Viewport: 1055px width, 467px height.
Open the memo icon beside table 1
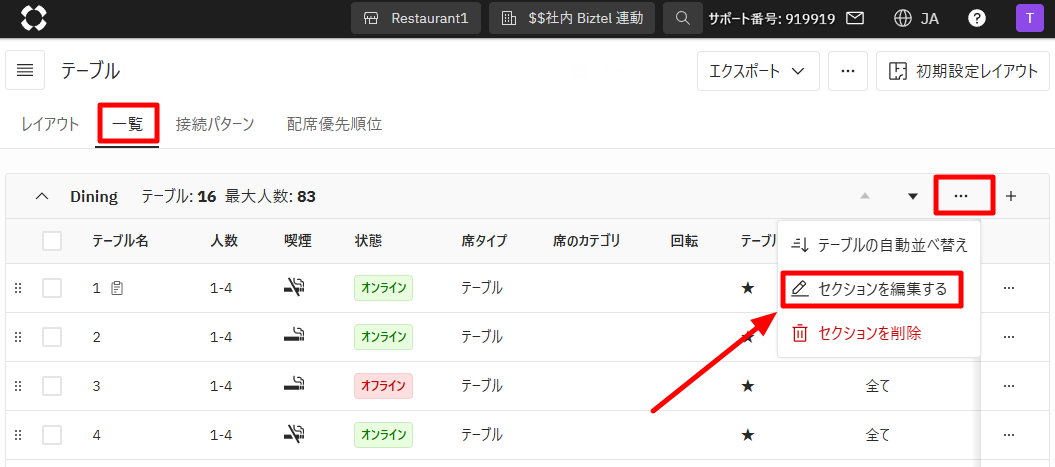point(117,288)
